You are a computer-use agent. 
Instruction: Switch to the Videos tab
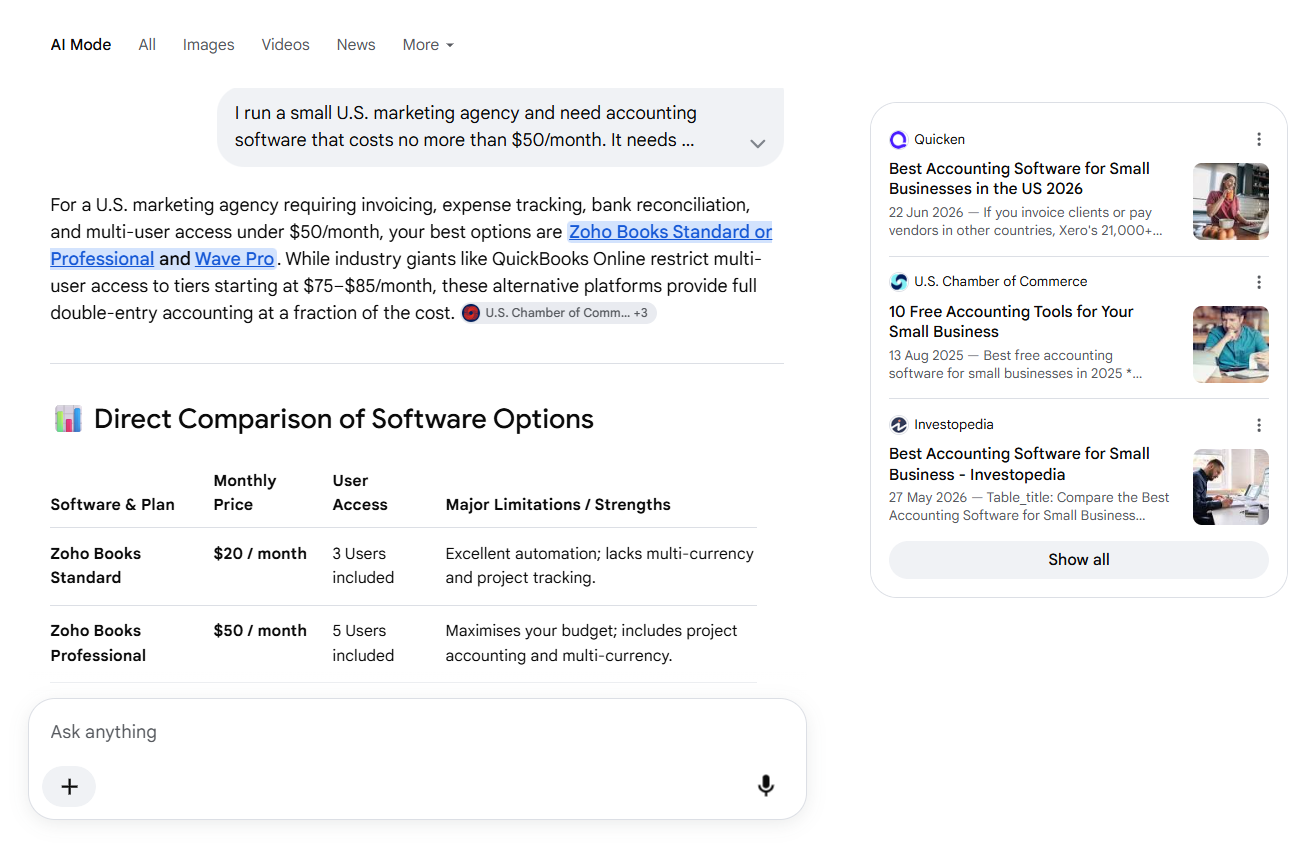pos(285,45)
